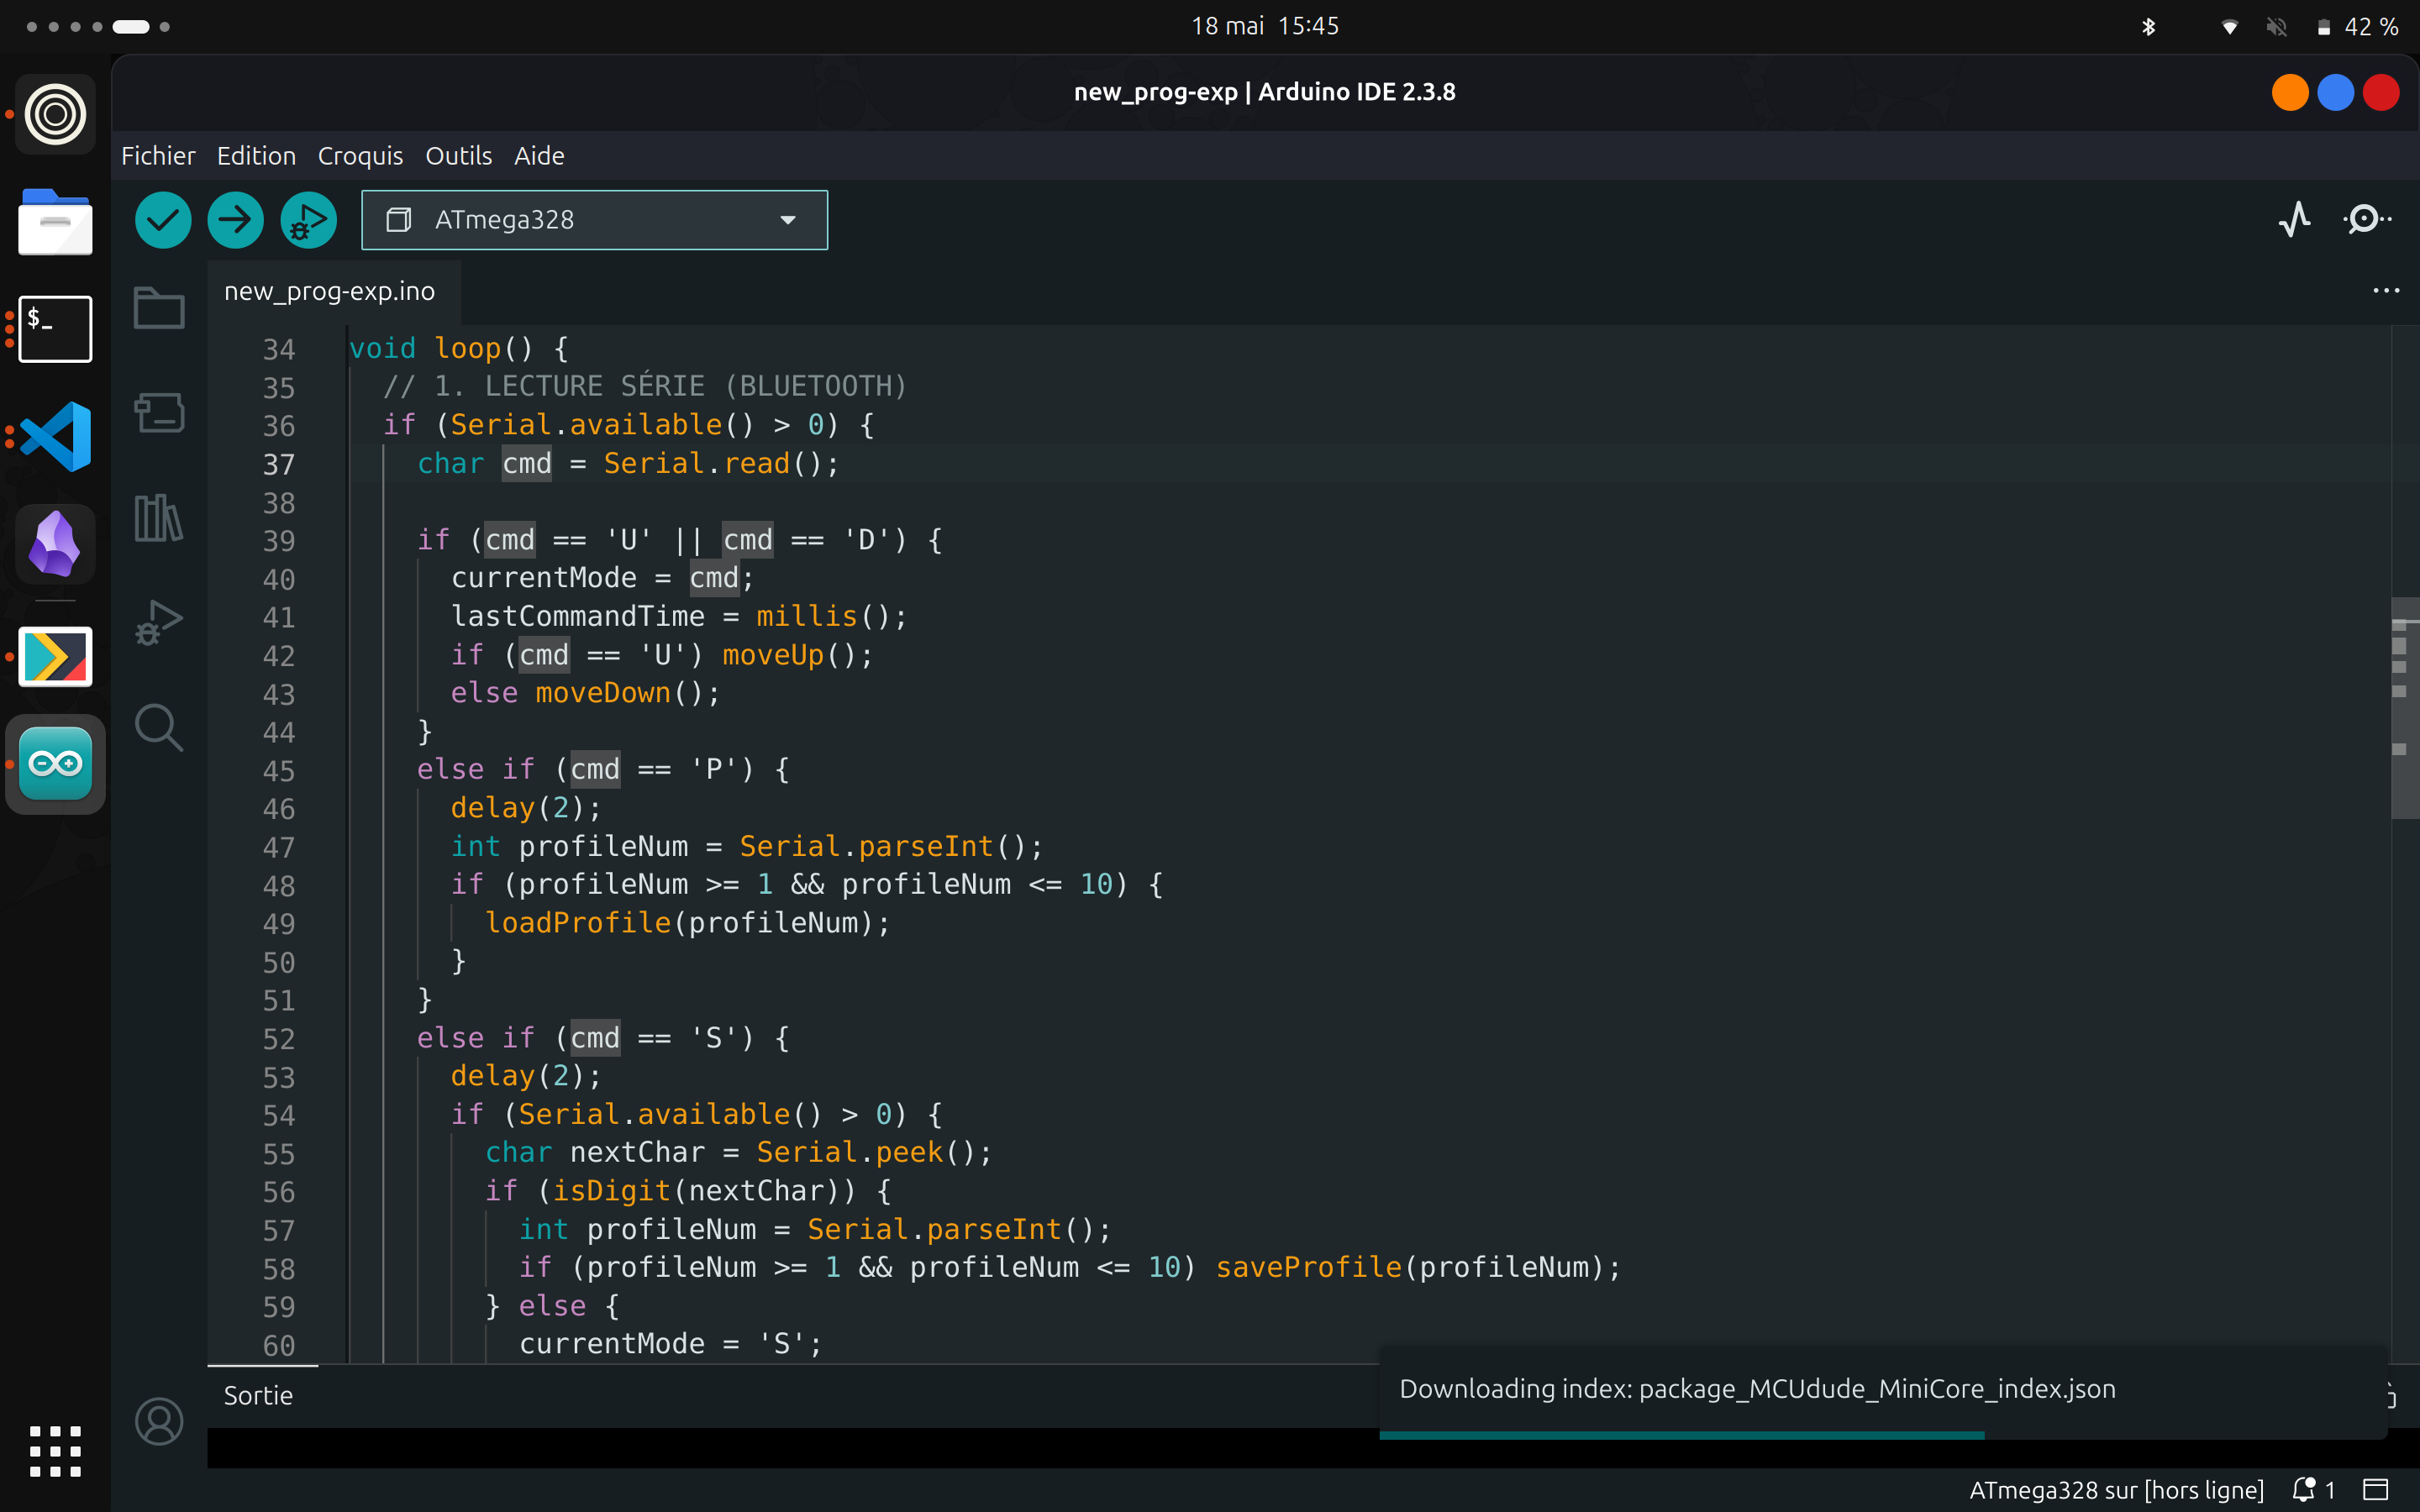This screenshot has width=2420, height=1512.
Task: Open the Serial Monitor
Action: (x=2366, y=219)
